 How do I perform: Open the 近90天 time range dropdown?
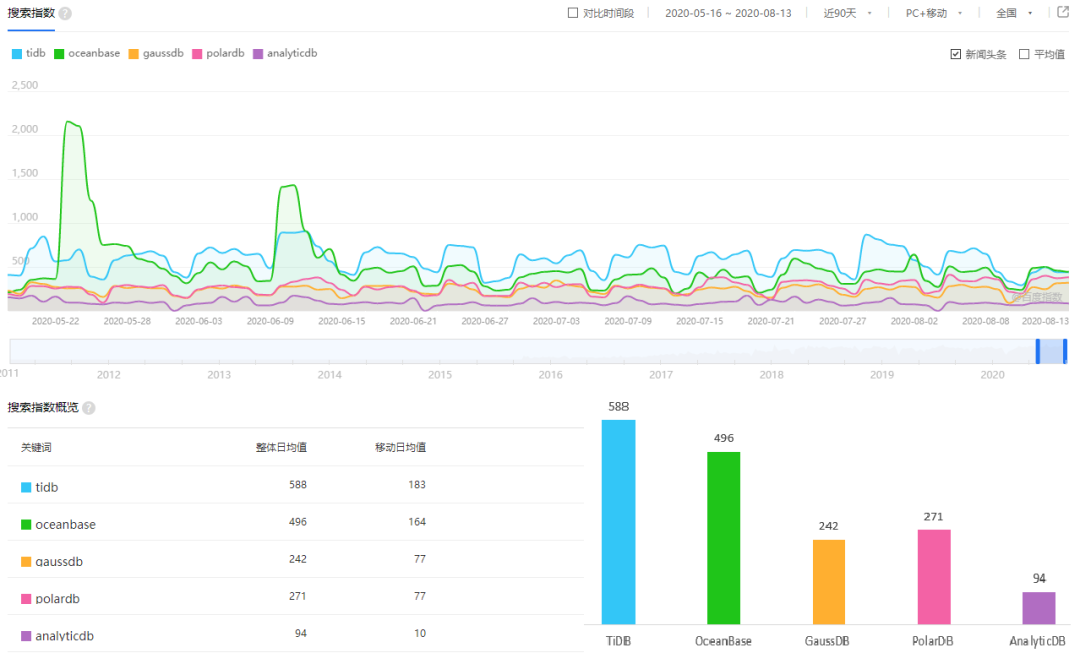pyautogui.click(x=847, y=13)
